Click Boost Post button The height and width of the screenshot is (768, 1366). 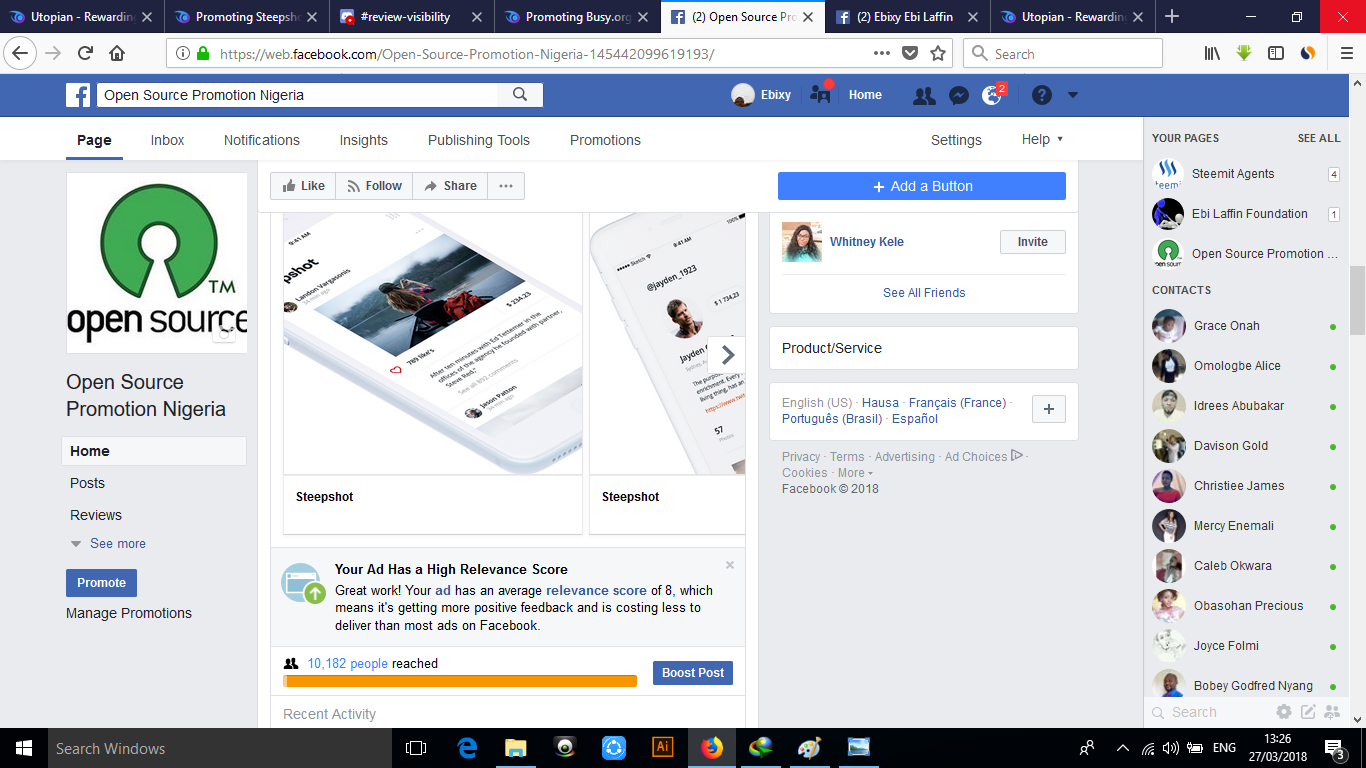pos(693,673)
